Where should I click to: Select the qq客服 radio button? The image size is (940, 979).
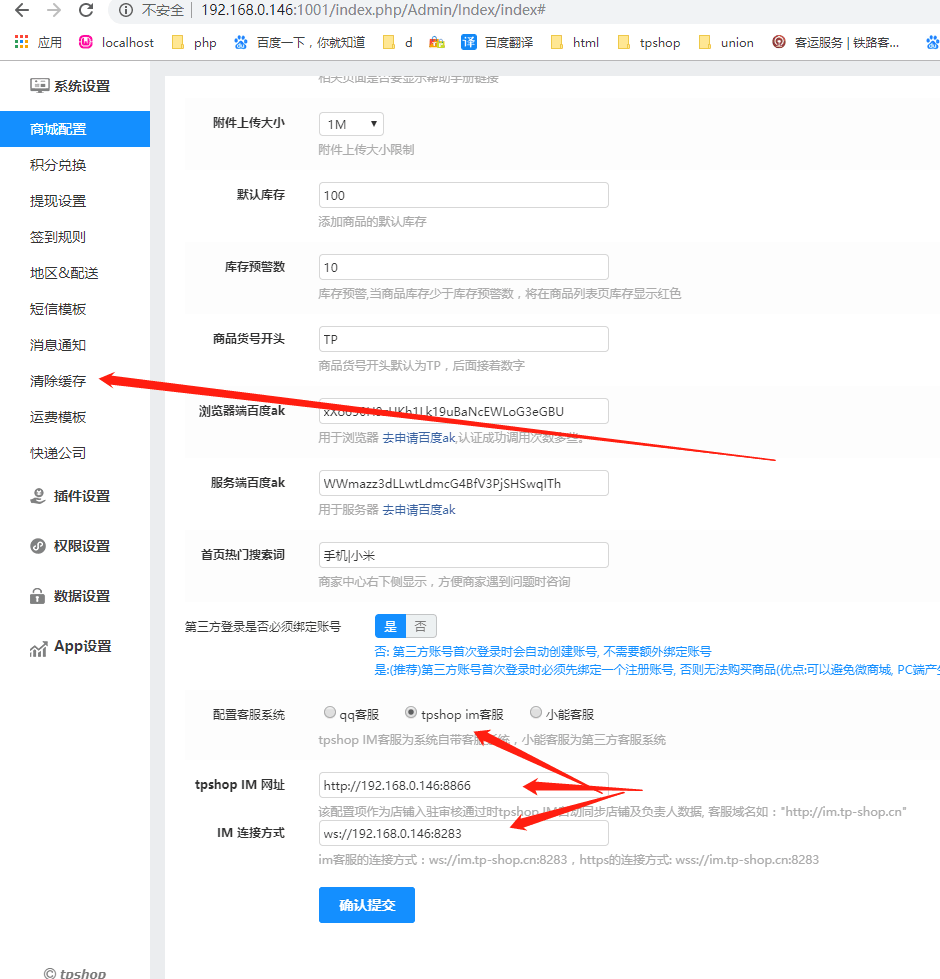[x=330, y=712]
